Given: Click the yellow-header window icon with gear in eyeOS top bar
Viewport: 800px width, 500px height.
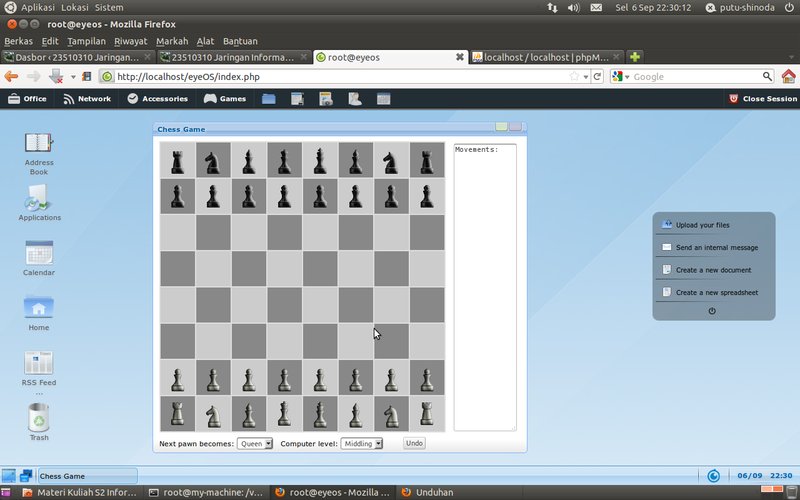Looking at the screenshot, I should [326, 98].
